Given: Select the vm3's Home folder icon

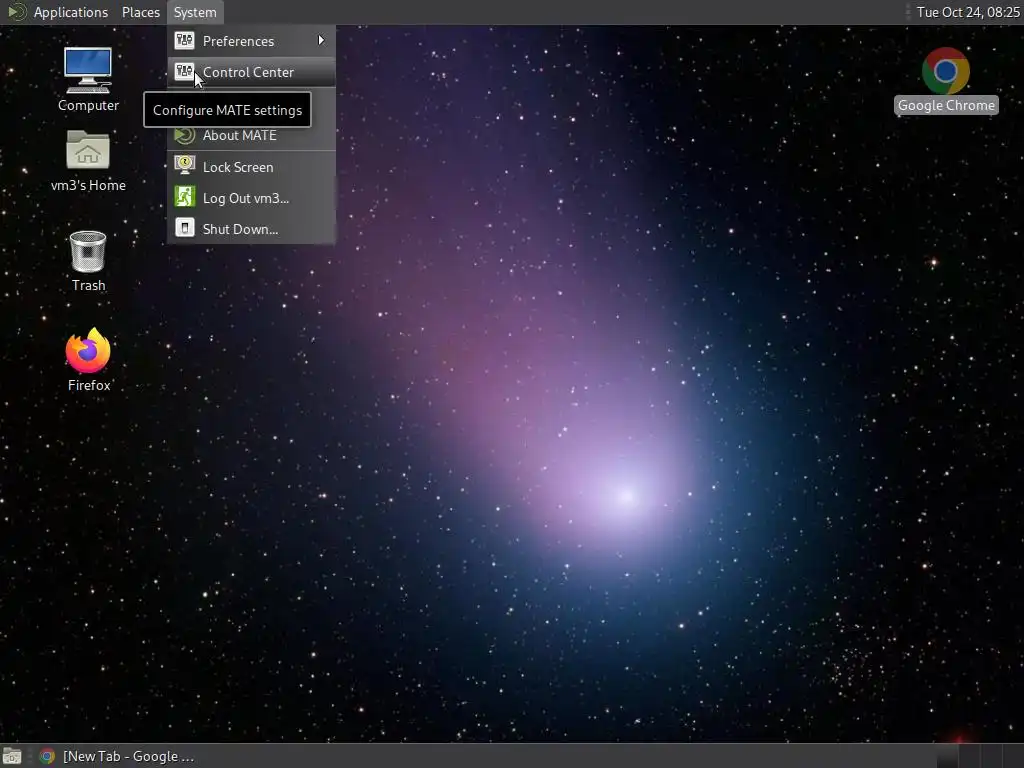Looking at the screenshot, I should (x=88, y=150).
